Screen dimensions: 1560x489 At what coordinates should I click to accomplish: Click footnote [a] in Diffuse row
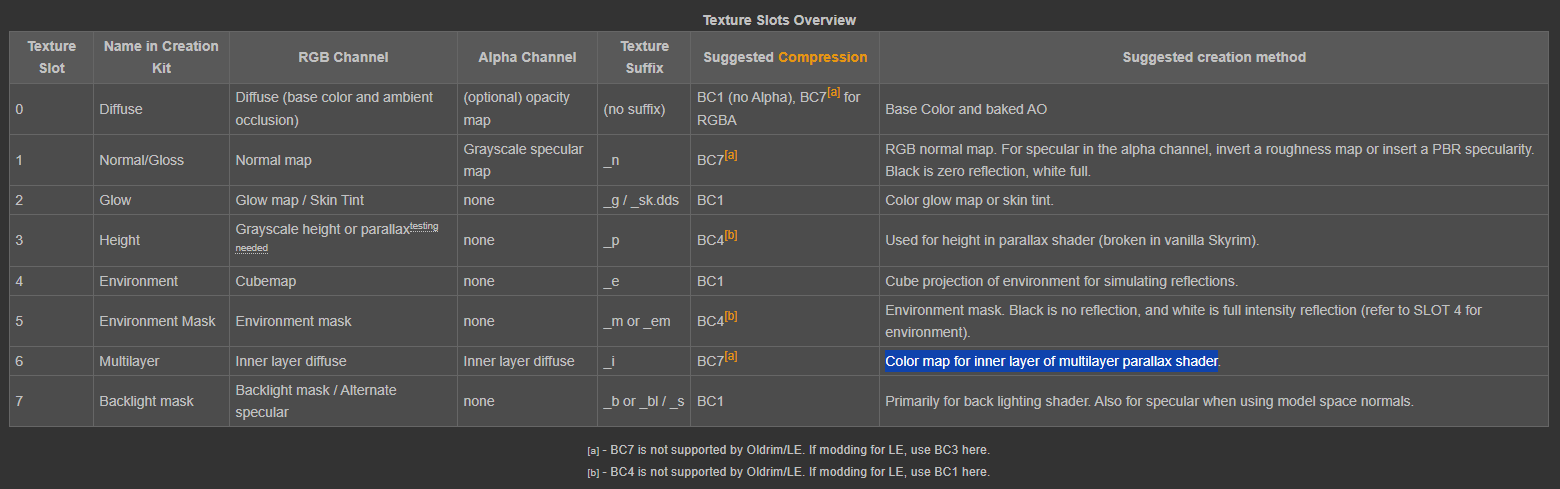pyautogui.click(x=833, y=93)
